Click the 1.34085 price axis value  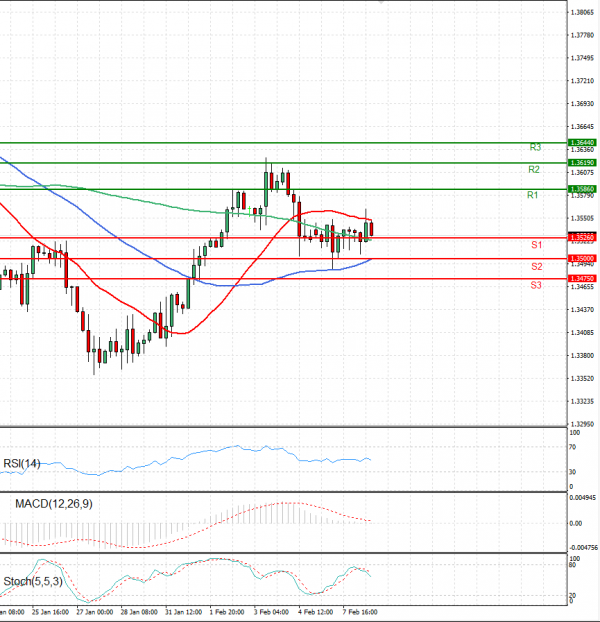(x=582, y=332)
